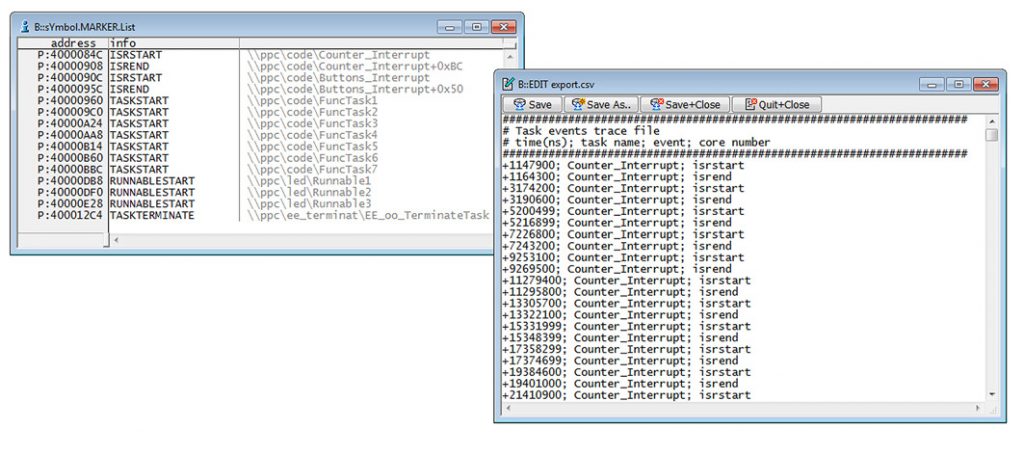Screen dimensions: 1024x455
Task: Click the EDIT export.csv window title icon
Action: click(508, 84)
